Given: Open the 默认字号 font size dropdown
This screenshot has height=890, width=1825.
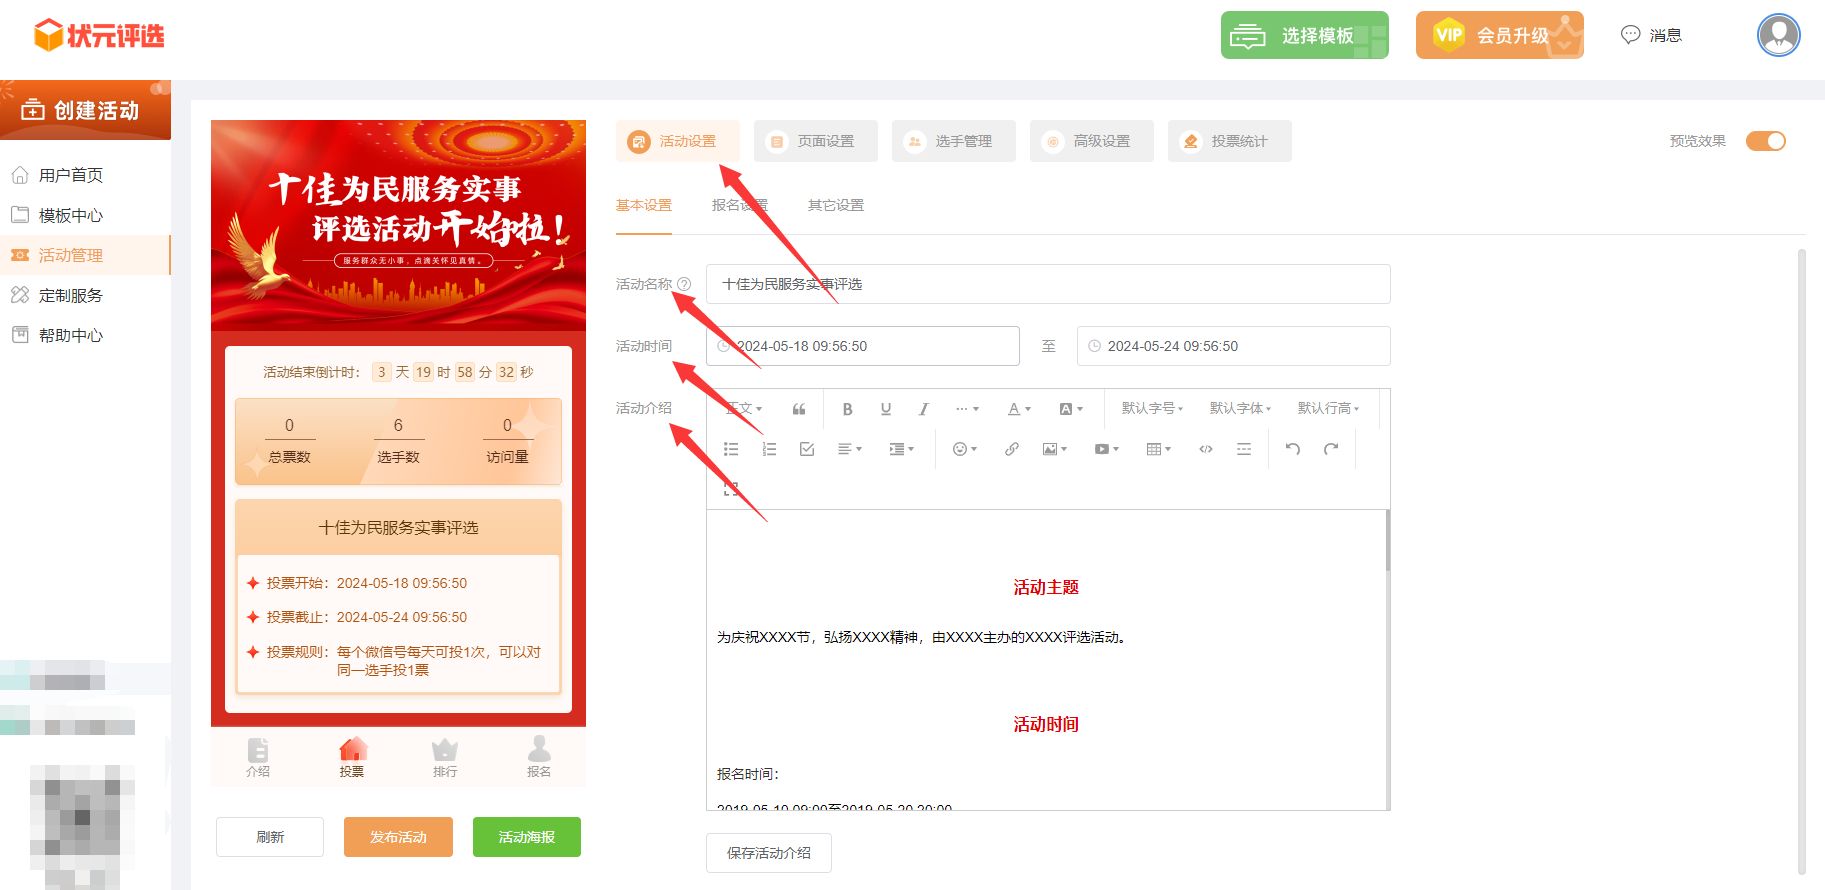Looking at the screenshot, I should 1152,408.
